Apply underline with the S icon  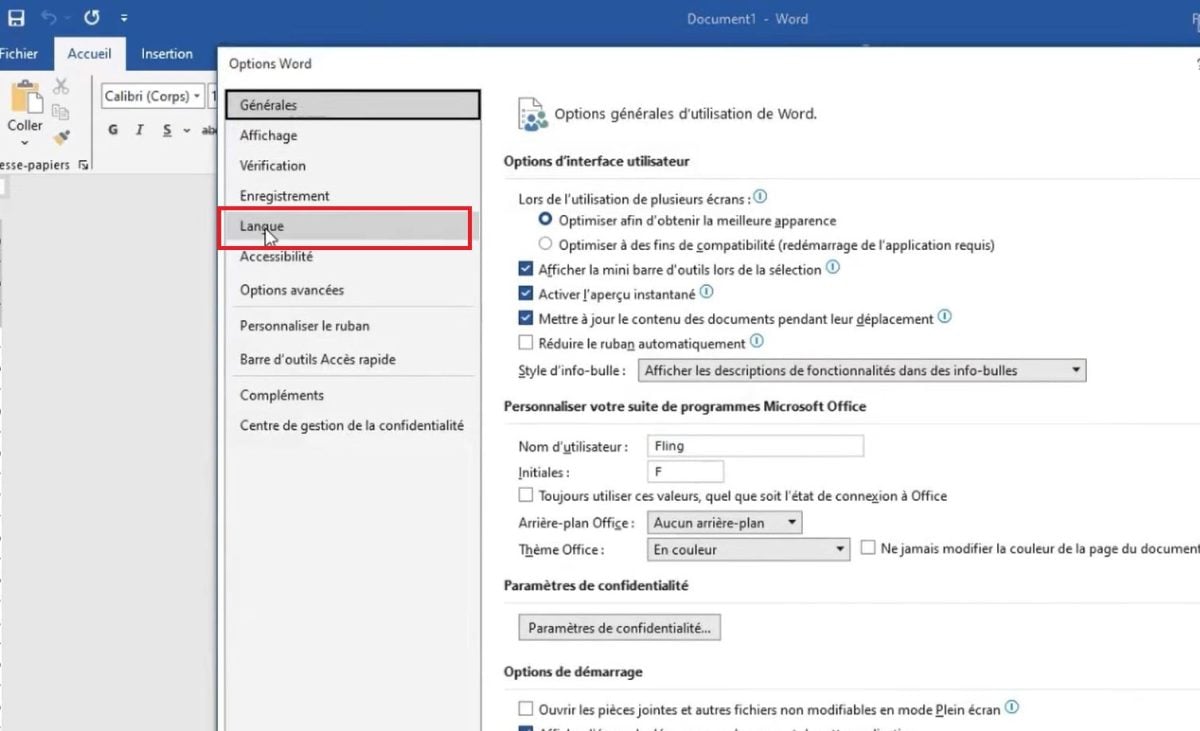(x=167, y=130)
